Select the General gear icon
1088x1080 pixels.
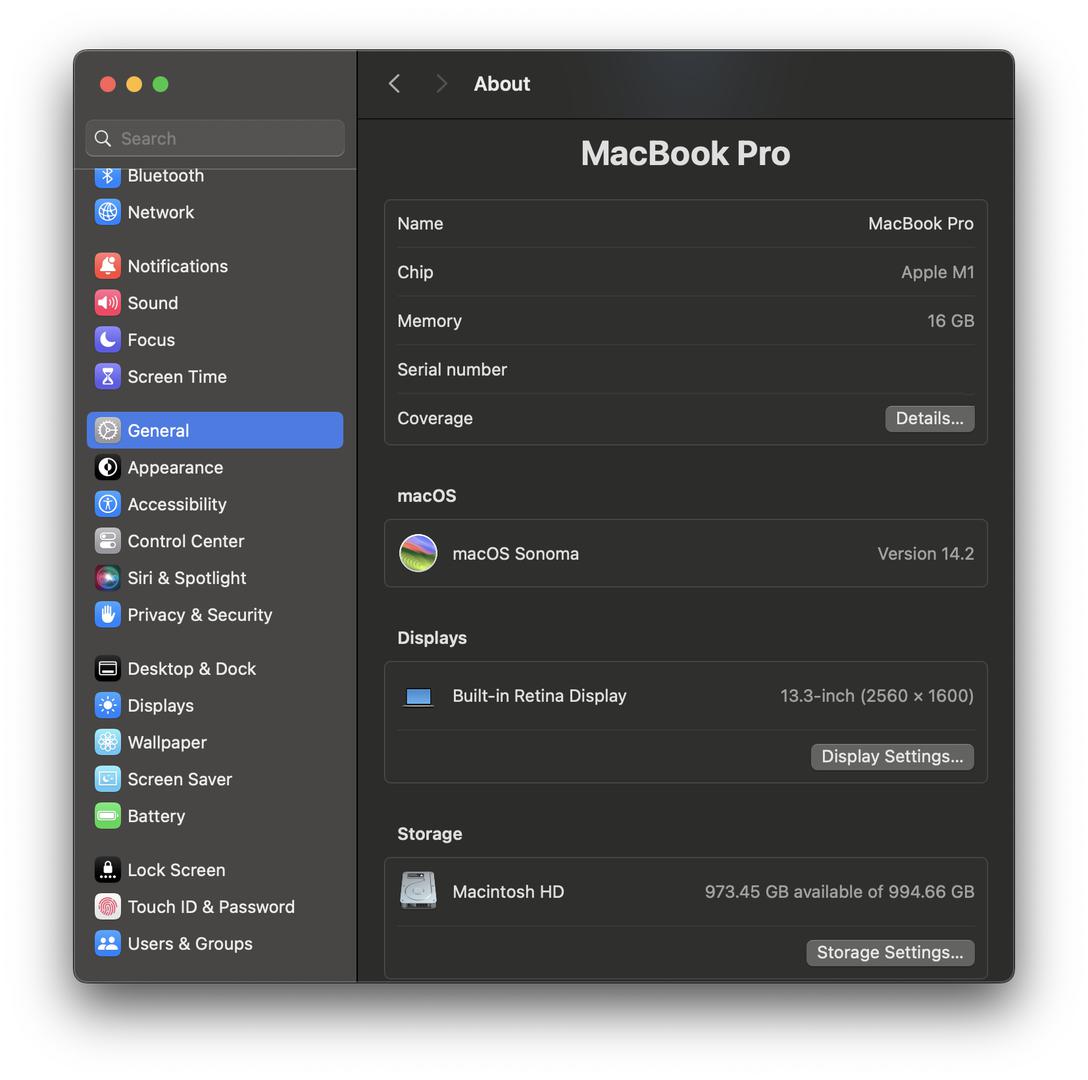pyautogui.click(x=108, y=431)
